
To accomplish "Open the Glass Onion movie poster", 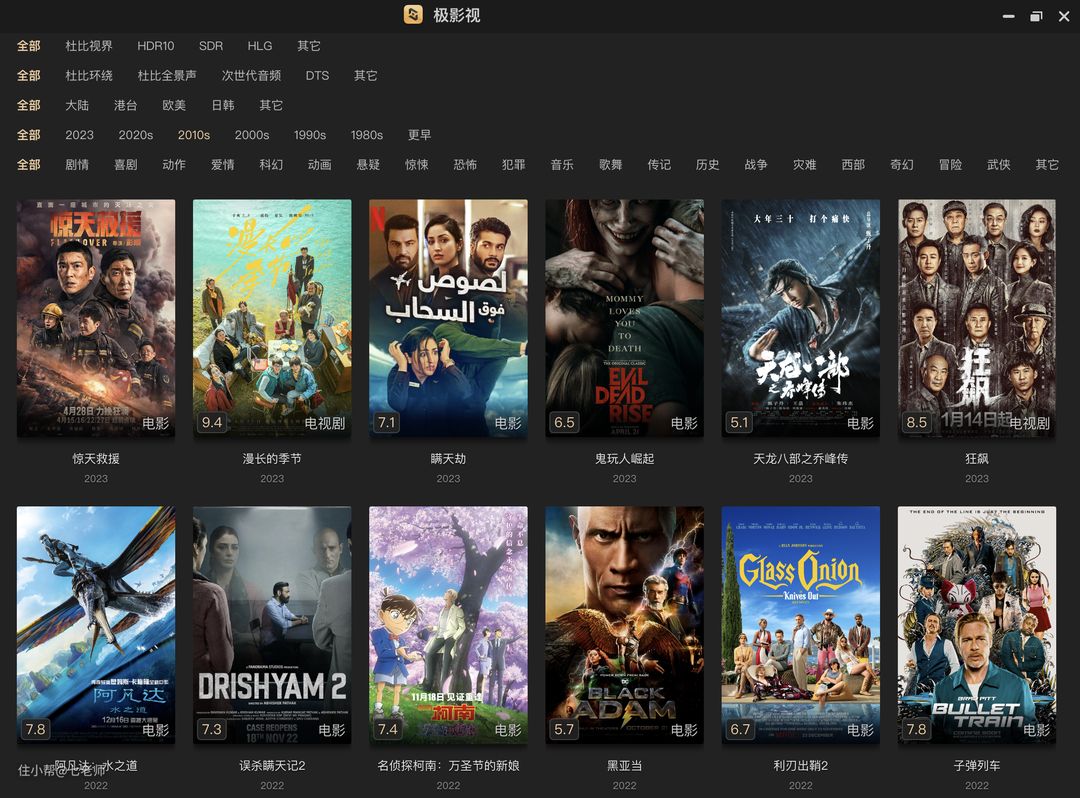I will point(800,624).
